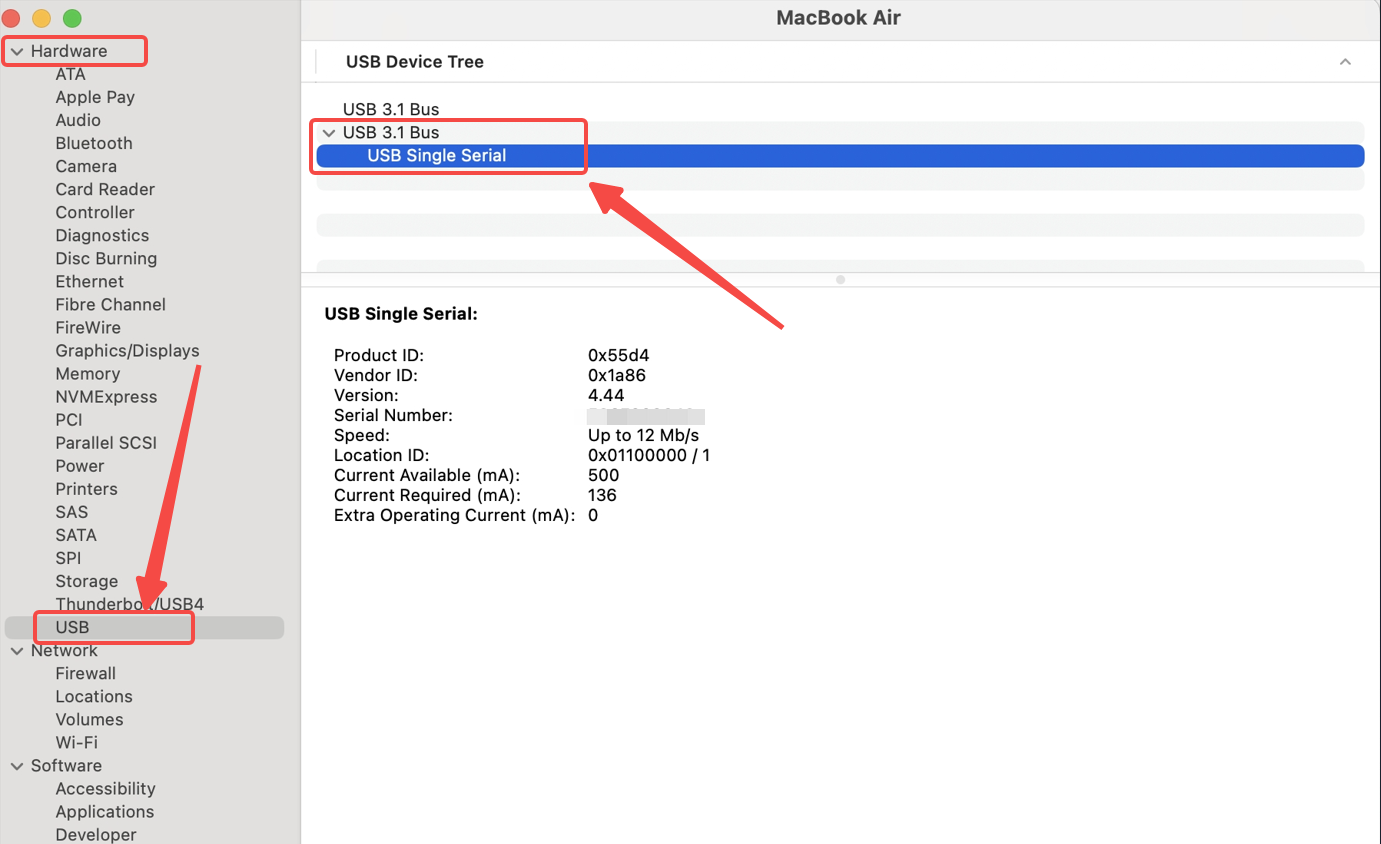Click the Location ID value 0x01100000 / 1
1381x844 pixels.
(x=649, y=455)
